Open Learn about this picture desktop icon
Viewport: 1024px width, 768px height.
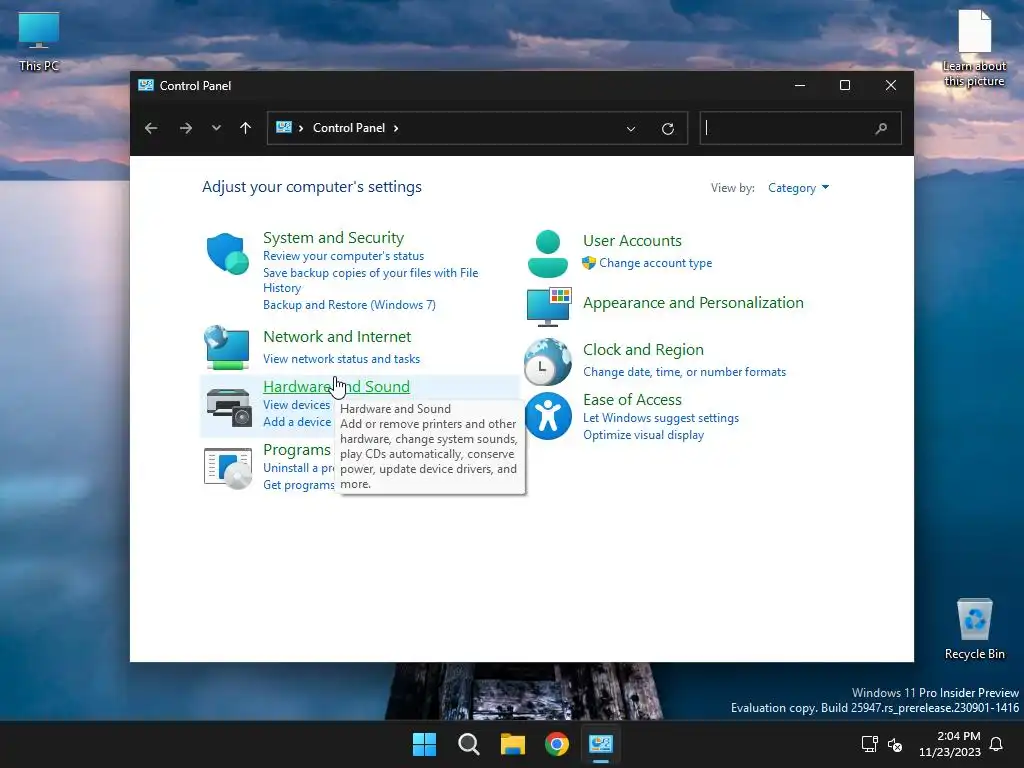point(974,48)
